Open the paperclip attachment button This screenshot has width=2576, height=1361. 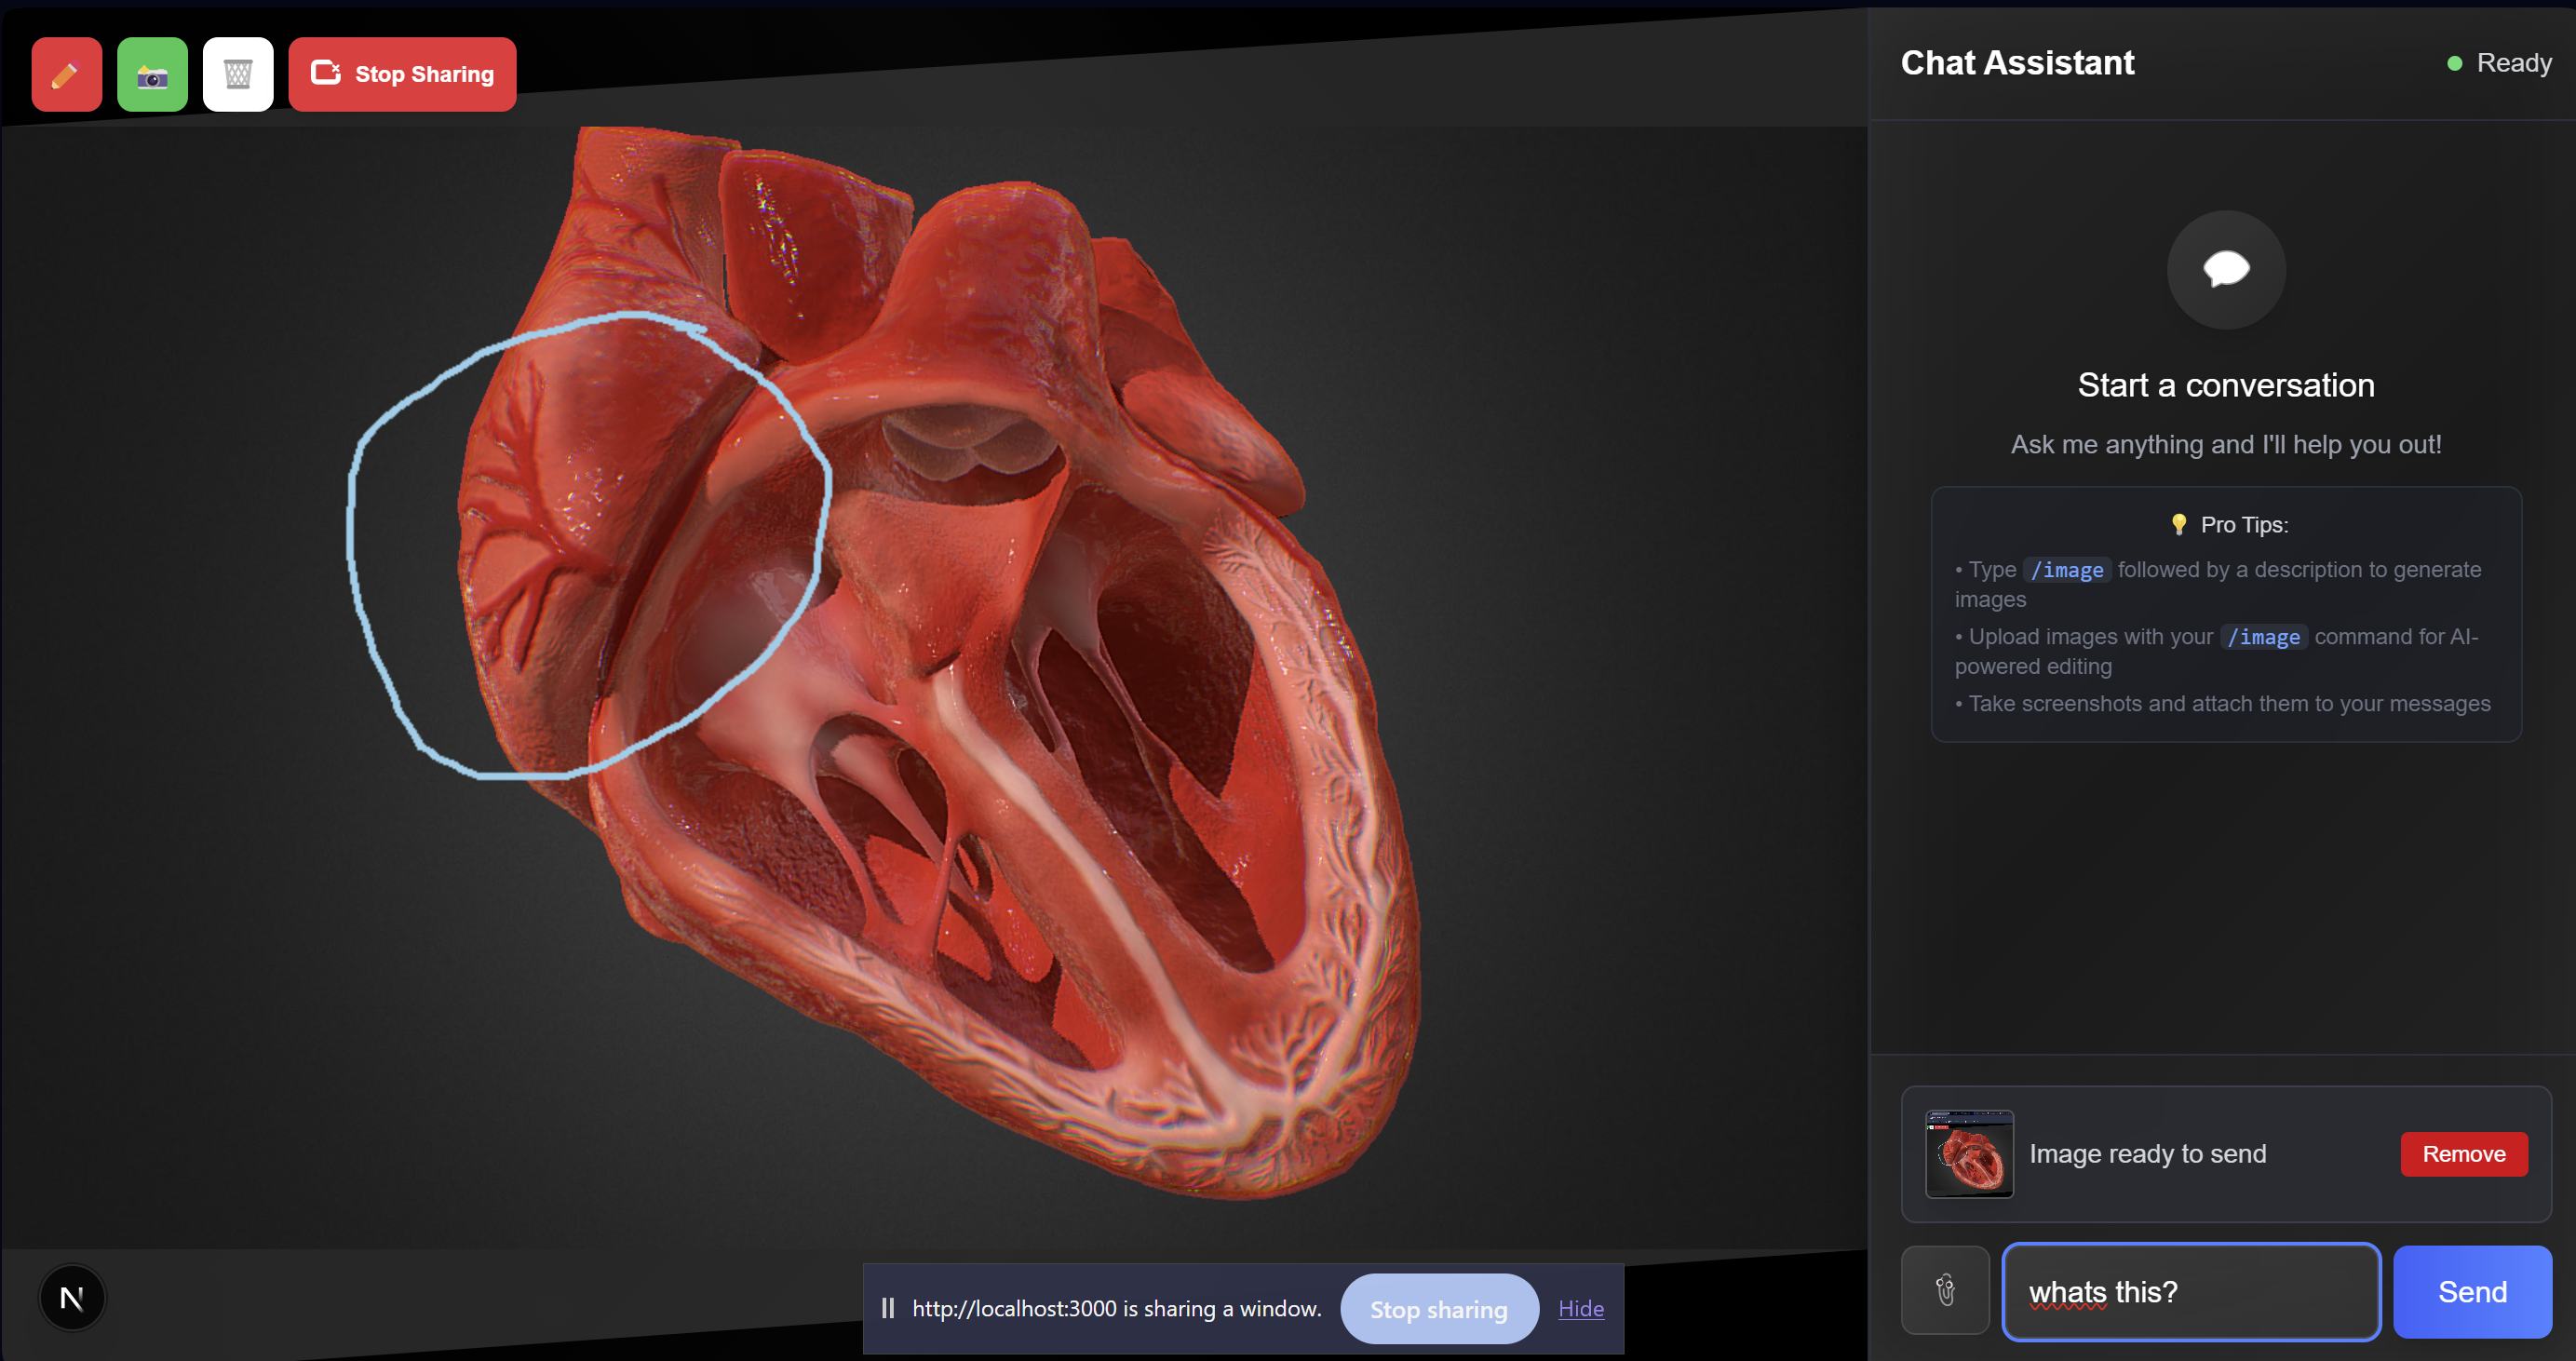[x=1944, y=1290]
